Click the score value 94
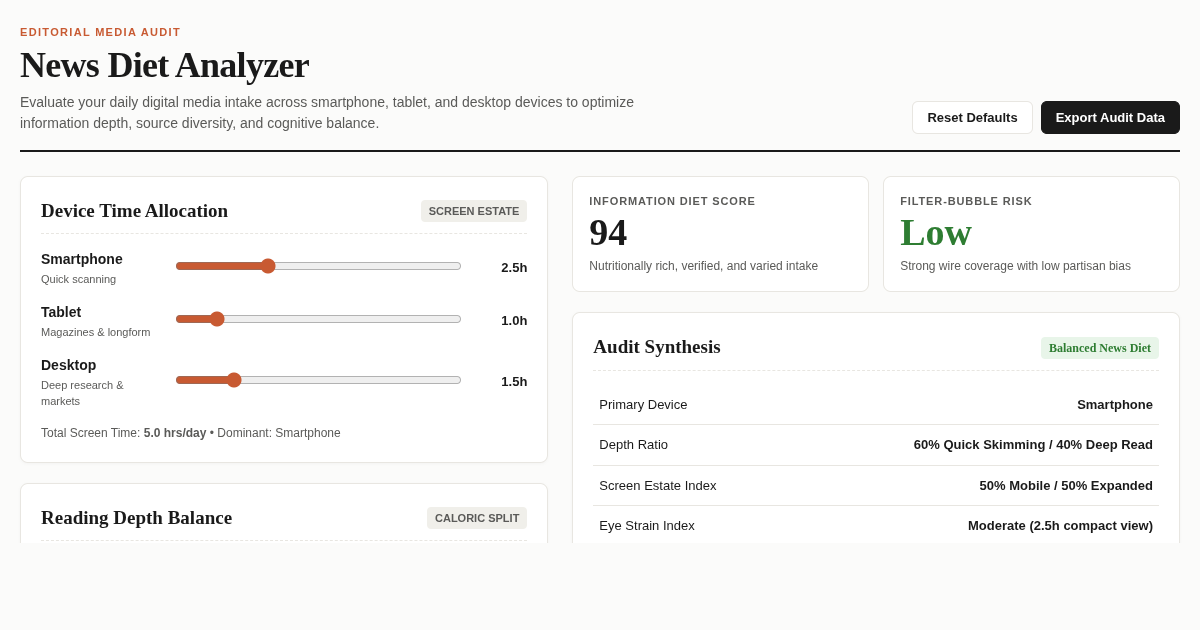The image size is (1200, 630). pos(608,232)
